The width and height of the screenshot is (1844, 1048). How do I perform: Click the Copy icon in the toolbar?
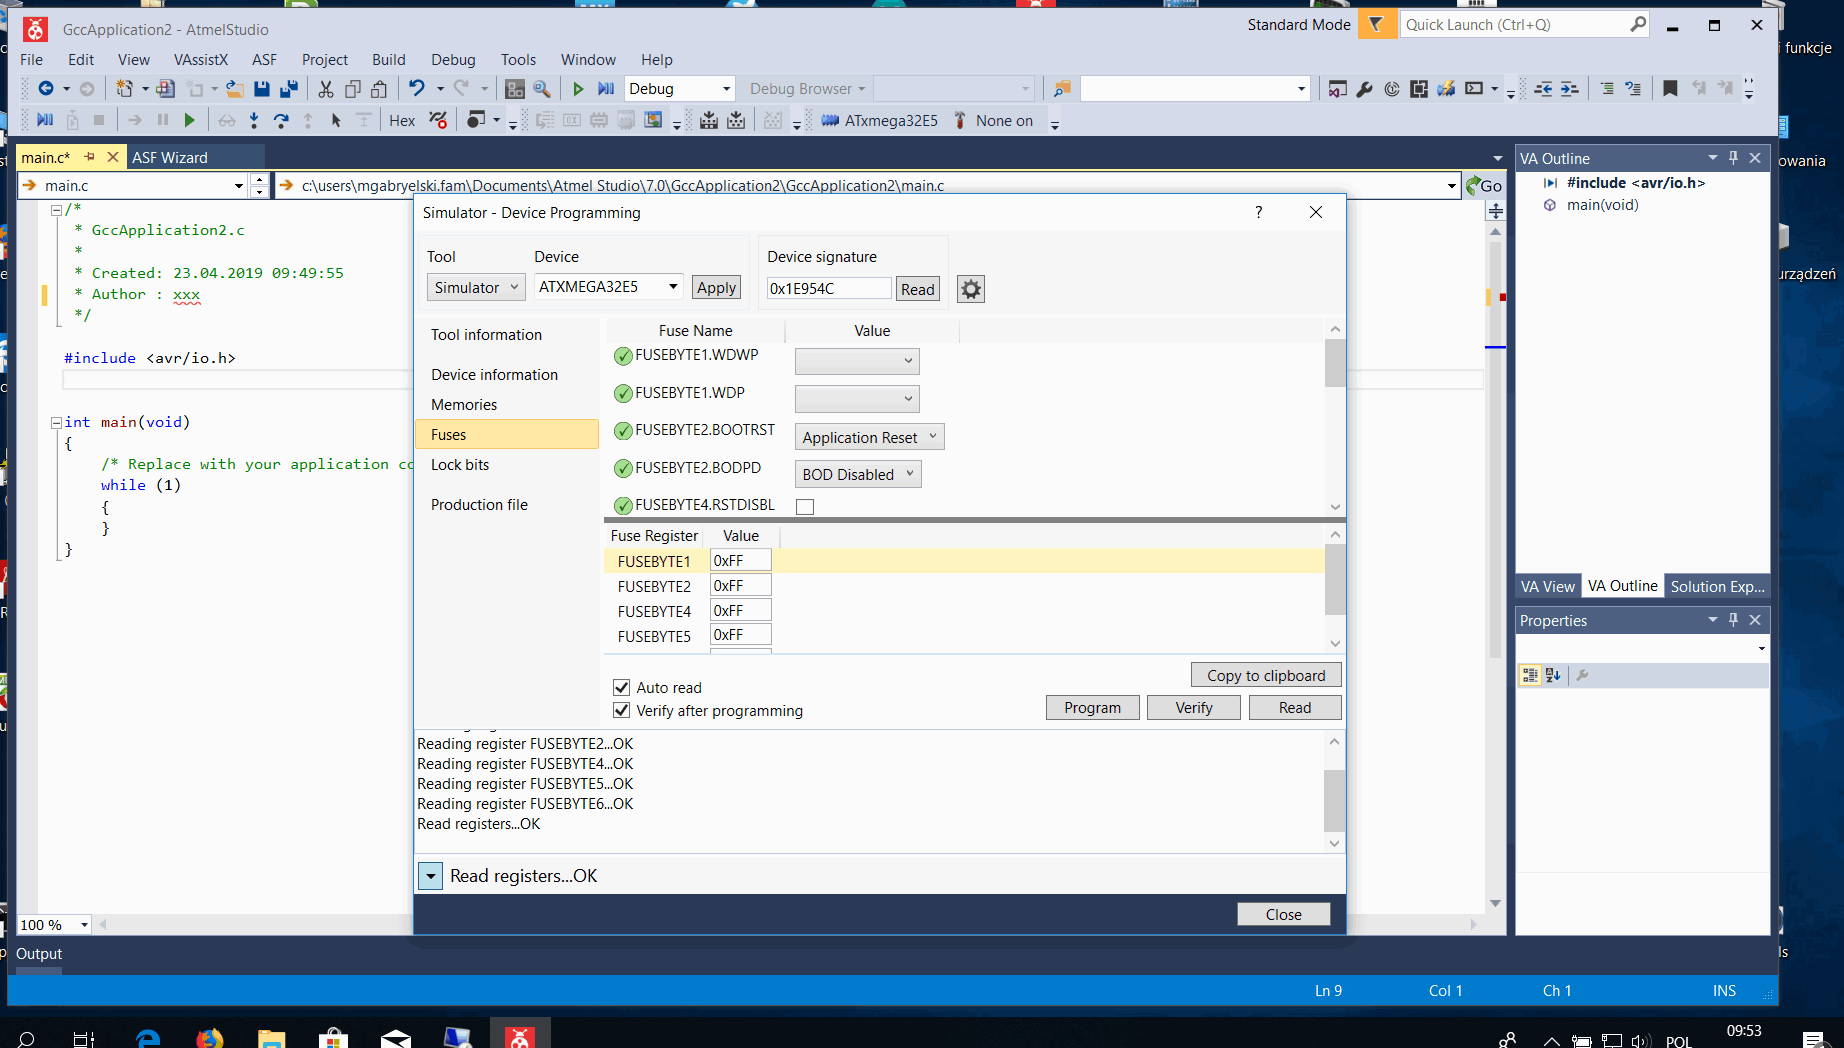click(x=353, y=89)
